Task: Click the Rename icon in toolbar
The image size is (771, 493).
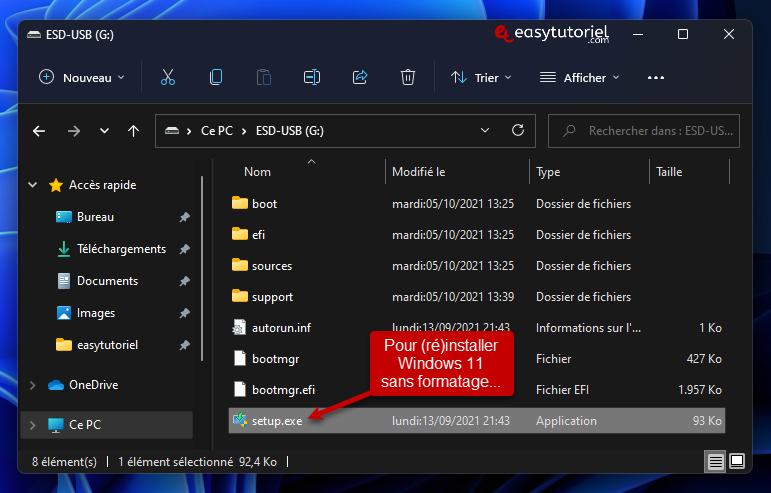Action: [x=312, y=78]
